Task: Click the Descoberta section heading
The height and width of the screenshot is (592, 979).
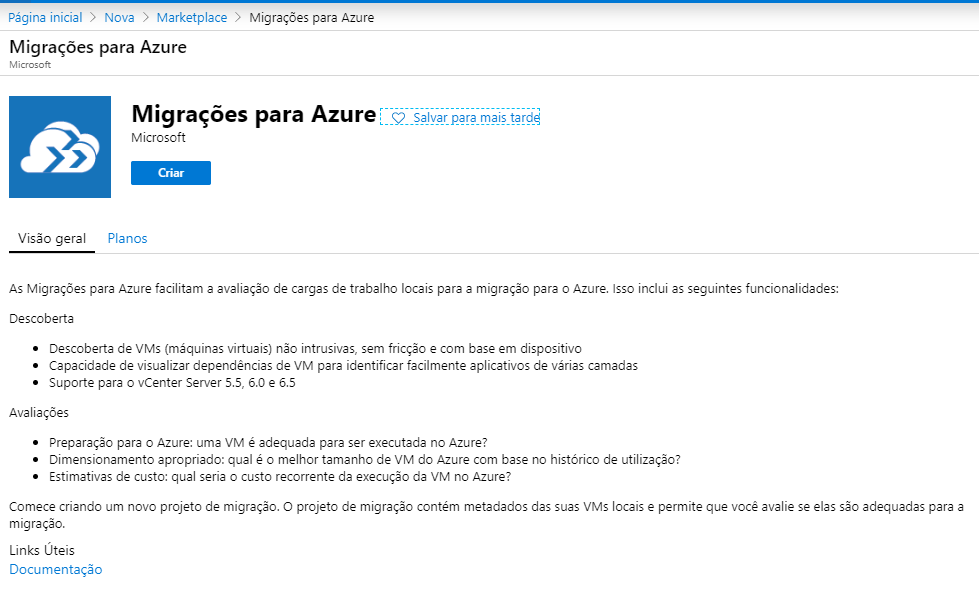Action: (x=41, y=318)
